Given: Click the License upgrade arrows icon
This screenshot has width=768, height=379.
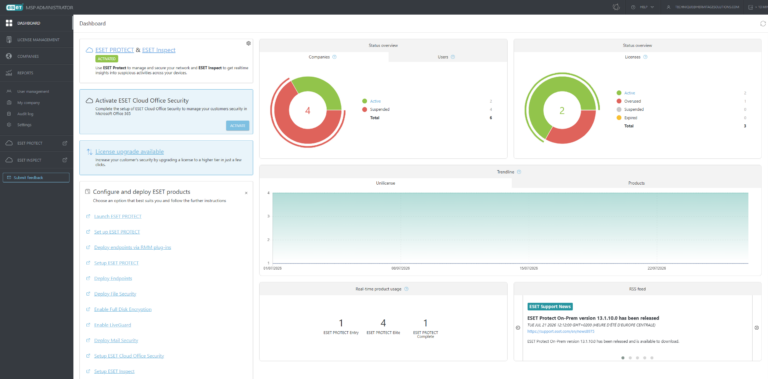Looking at the screenshot, I should [89, 152].
